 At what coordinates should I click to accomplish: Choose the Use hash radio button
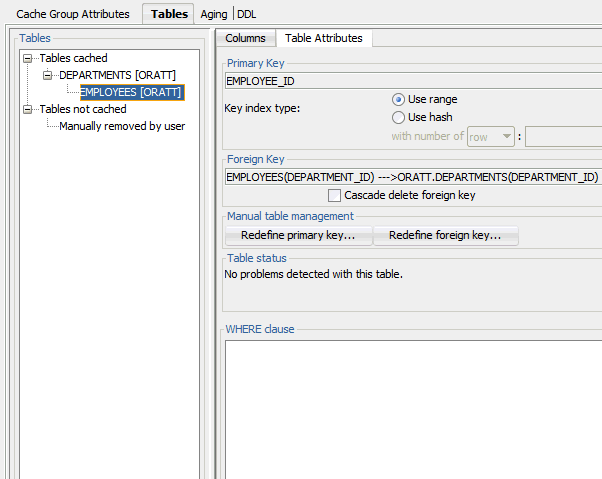pos(398,117)
